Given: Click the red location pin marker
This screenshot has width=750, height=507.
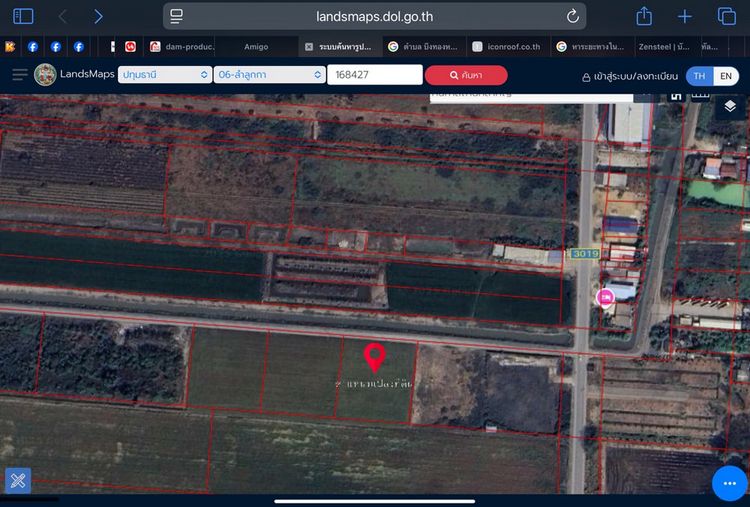Looking at the screenshot, I should (x=375, y=356).
